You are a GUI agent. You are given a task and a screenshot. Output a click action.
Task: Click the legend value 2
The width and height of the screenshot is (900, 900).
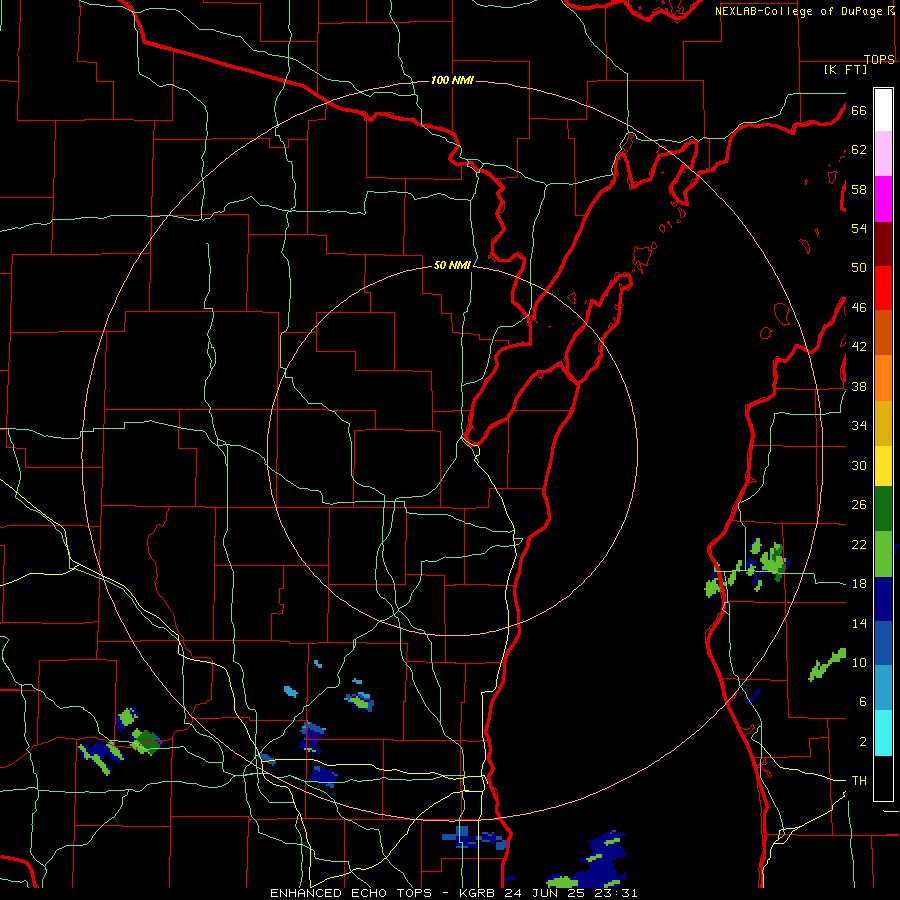point(862,741)
